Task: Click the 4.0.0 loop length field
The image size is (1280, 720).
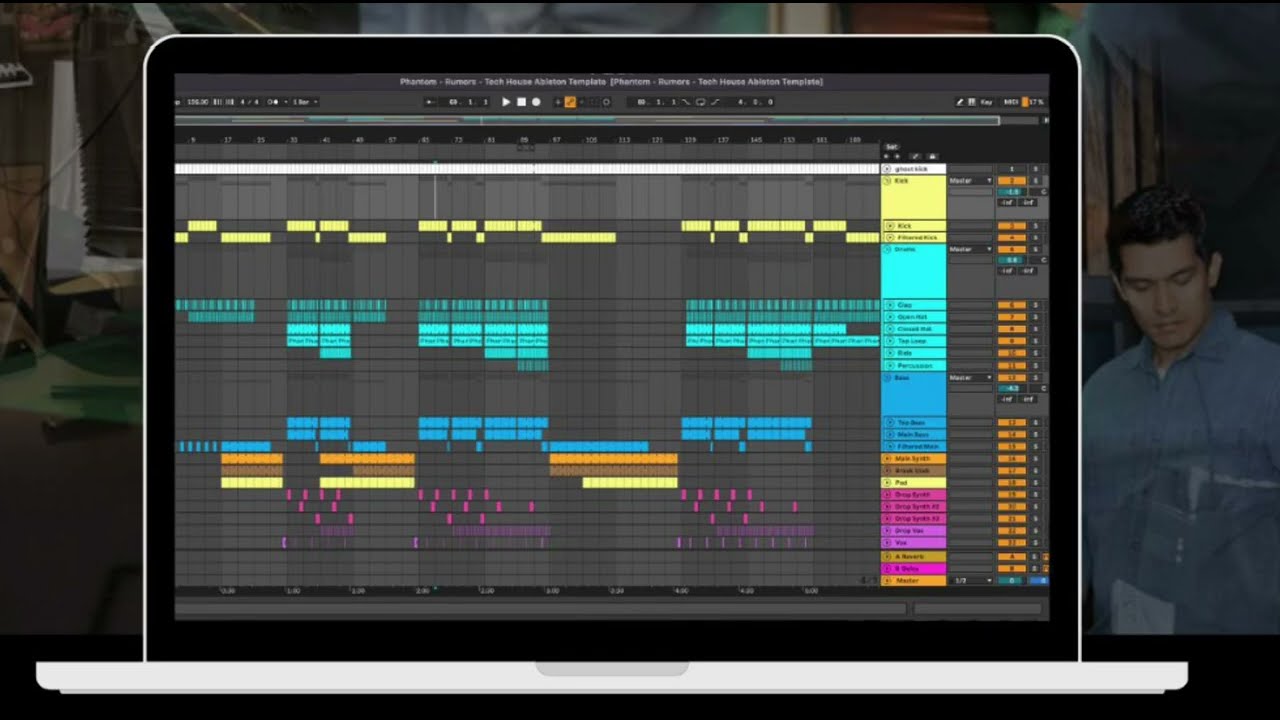Action: [x=755, y=102]
